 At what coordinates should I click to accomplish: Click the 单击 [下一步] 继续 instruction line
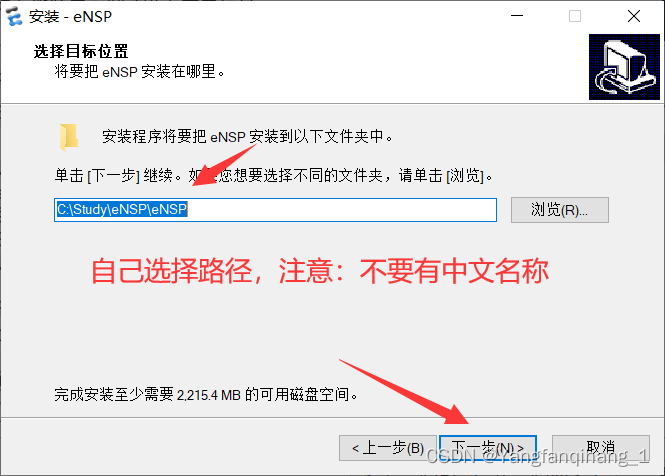point(274,175)
